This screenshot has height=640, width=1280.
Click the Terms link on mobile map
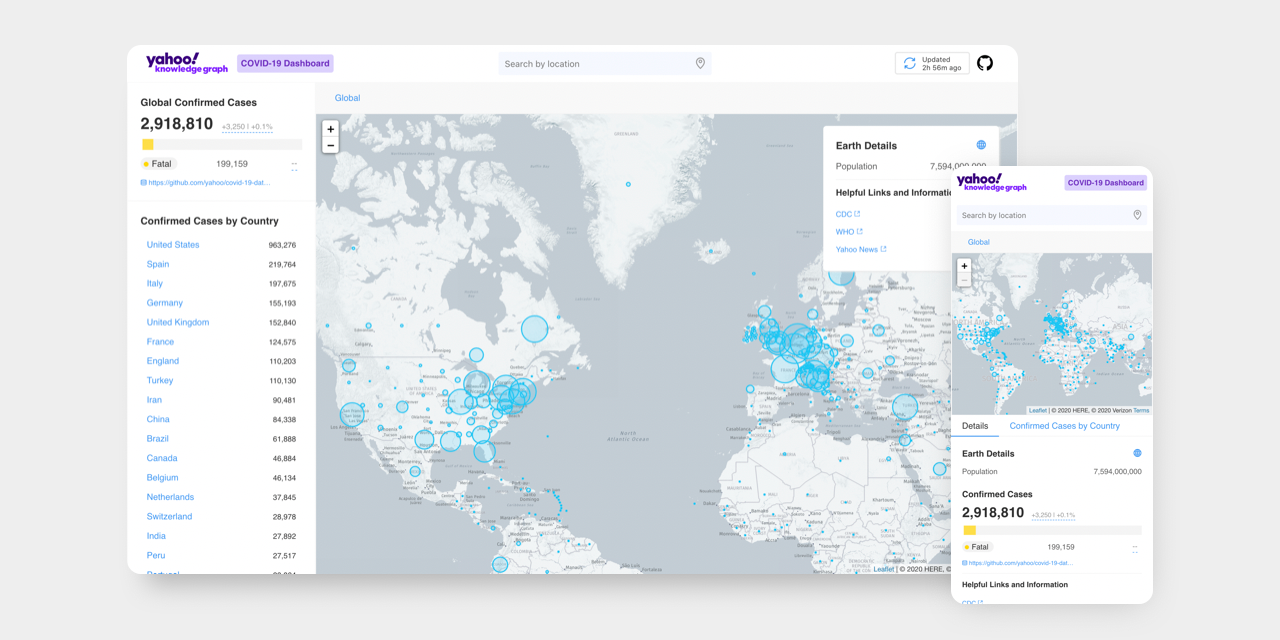(x=1141, y=411)
